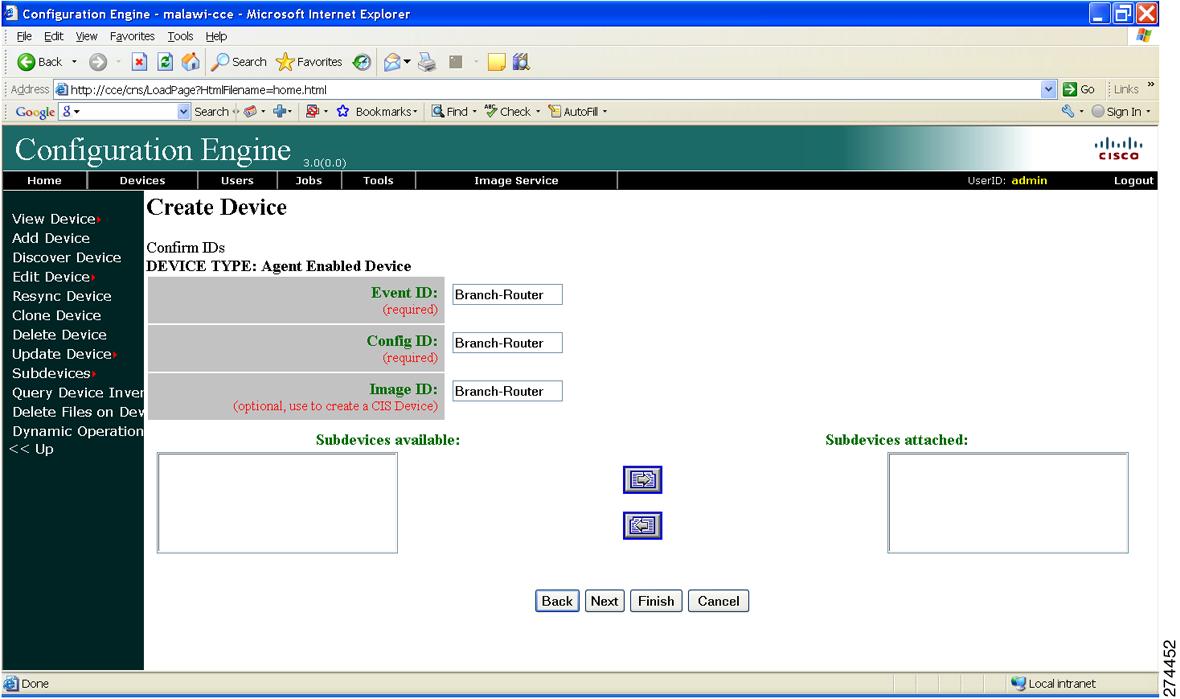Click the Image ID input field
This screenshot has width=1180, height=699.
[507, 391]
